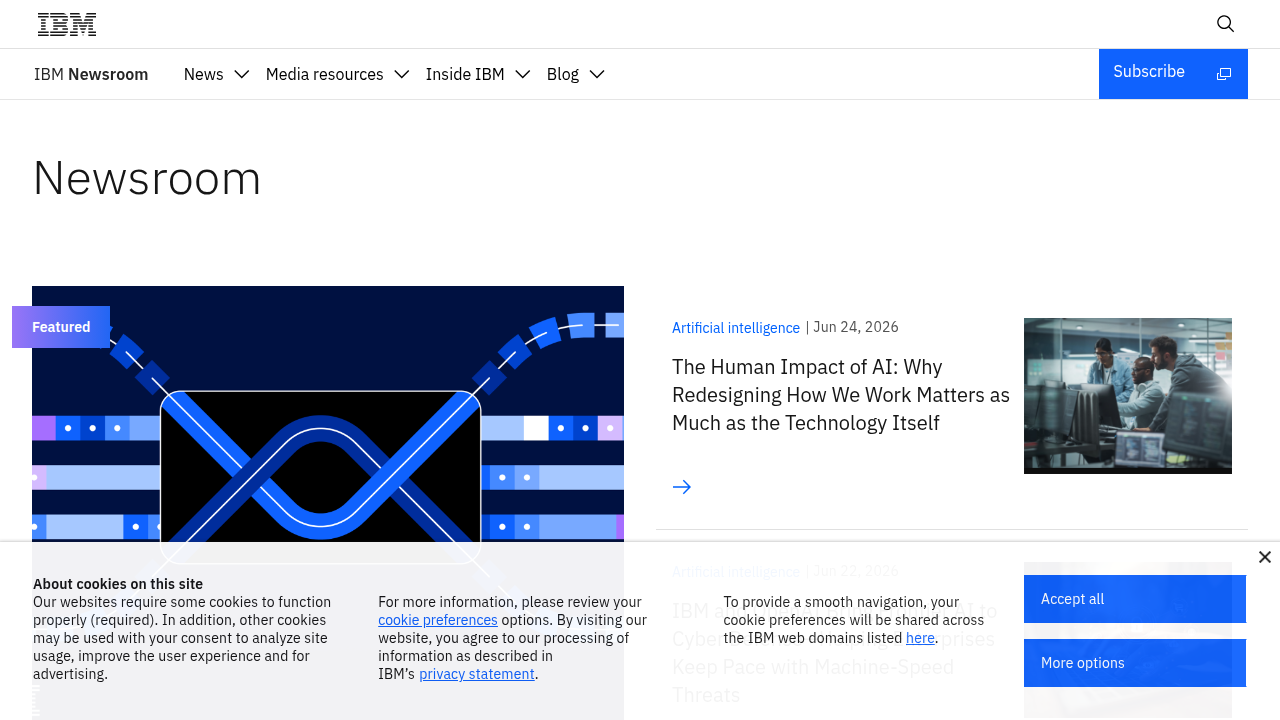Click 'About cookies on this site' heading
The width and height of the screenshot is (1280, 720).
pos(118,584)
